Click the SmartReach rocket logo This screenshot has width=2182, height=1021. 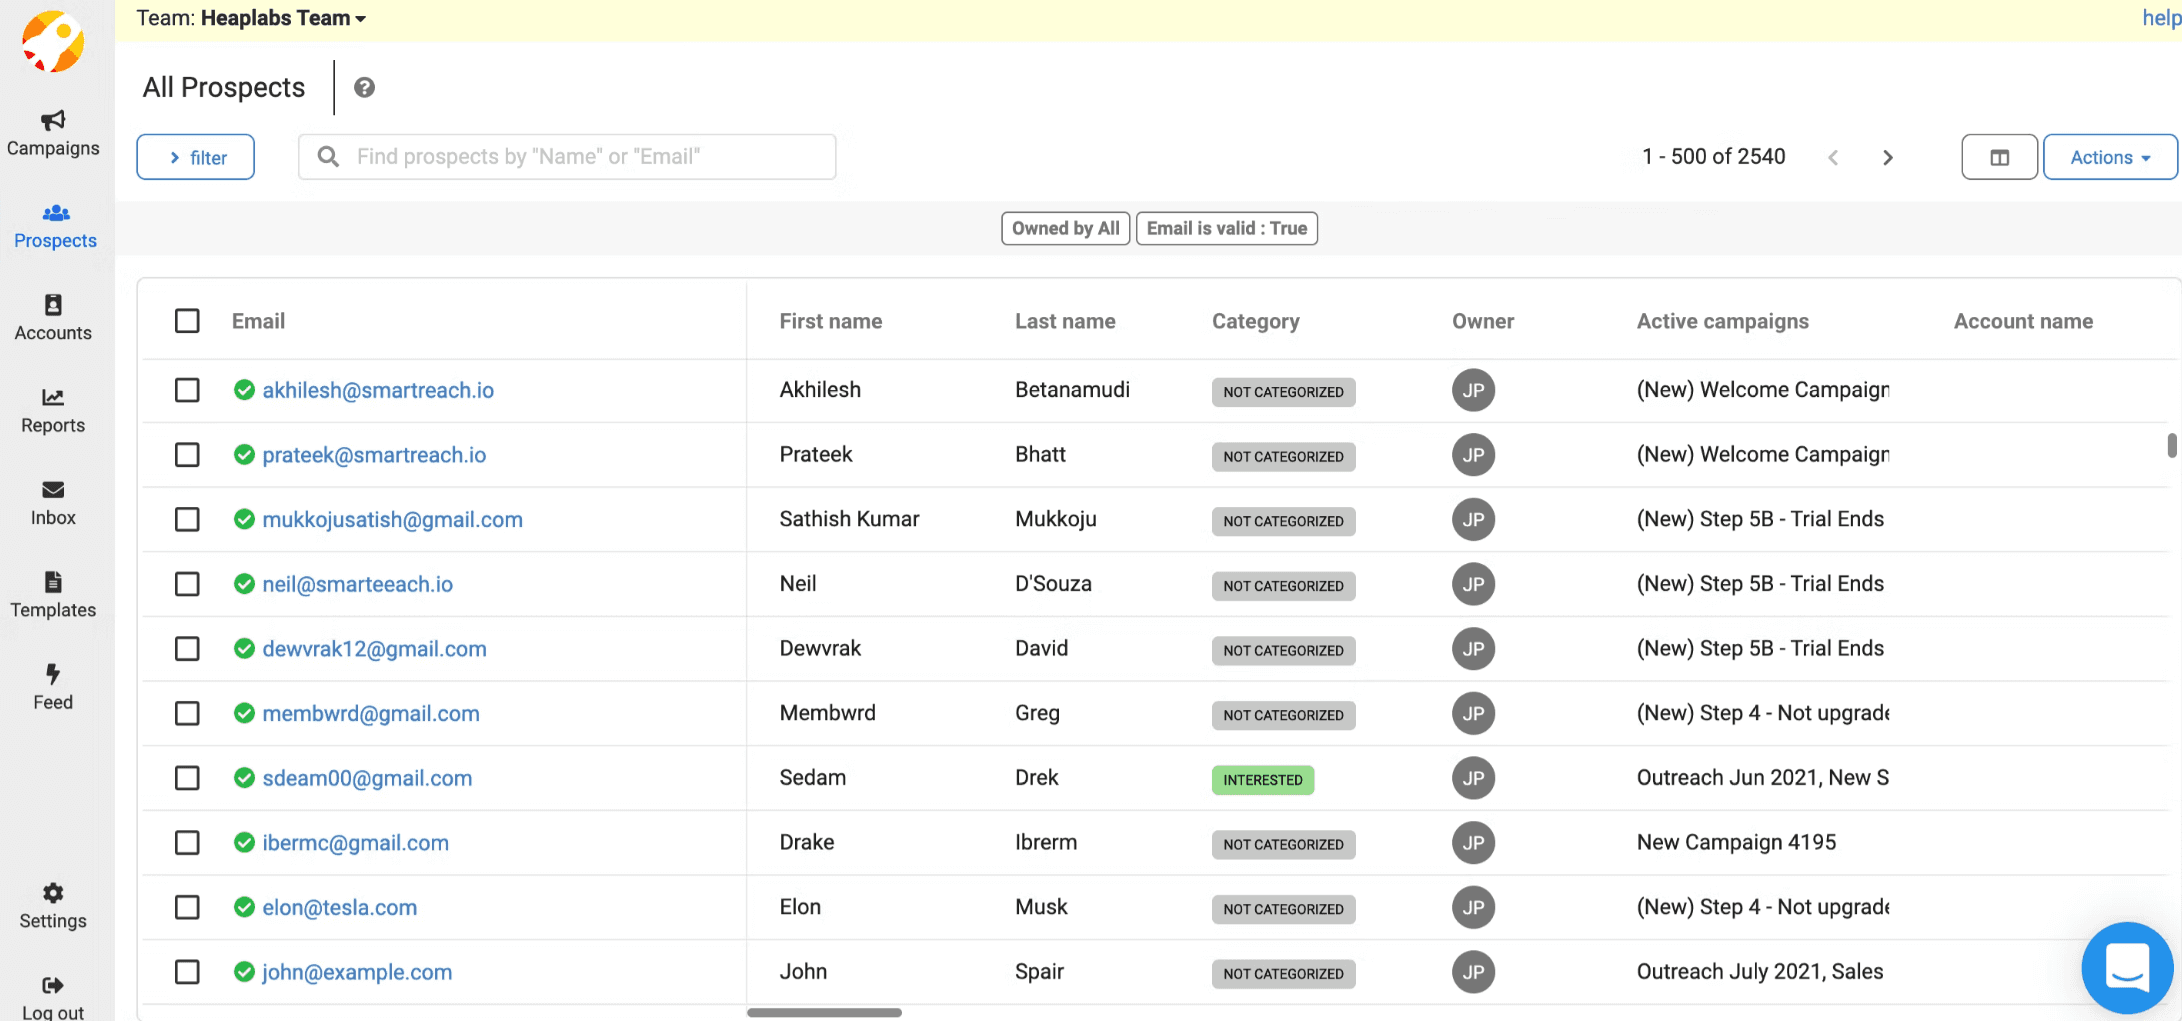coord(54,42)
